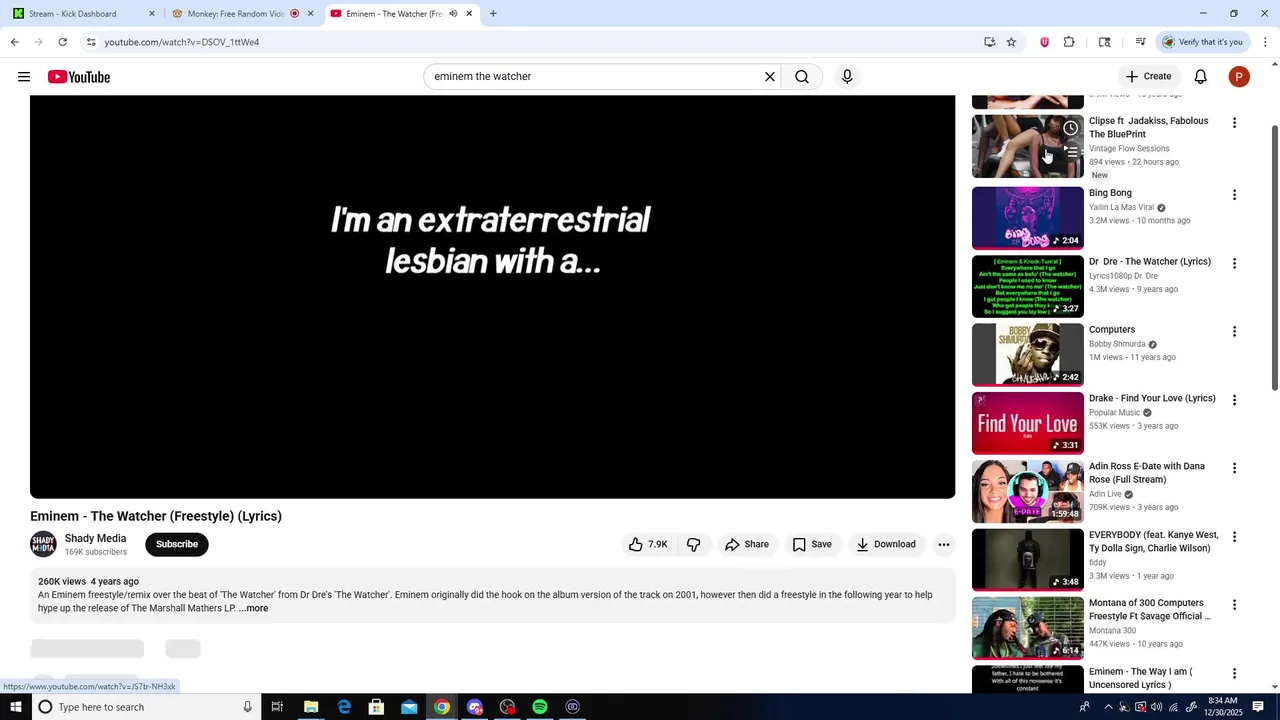Like the video with thumbs up

pyautogui.click(x=647, y=544)
